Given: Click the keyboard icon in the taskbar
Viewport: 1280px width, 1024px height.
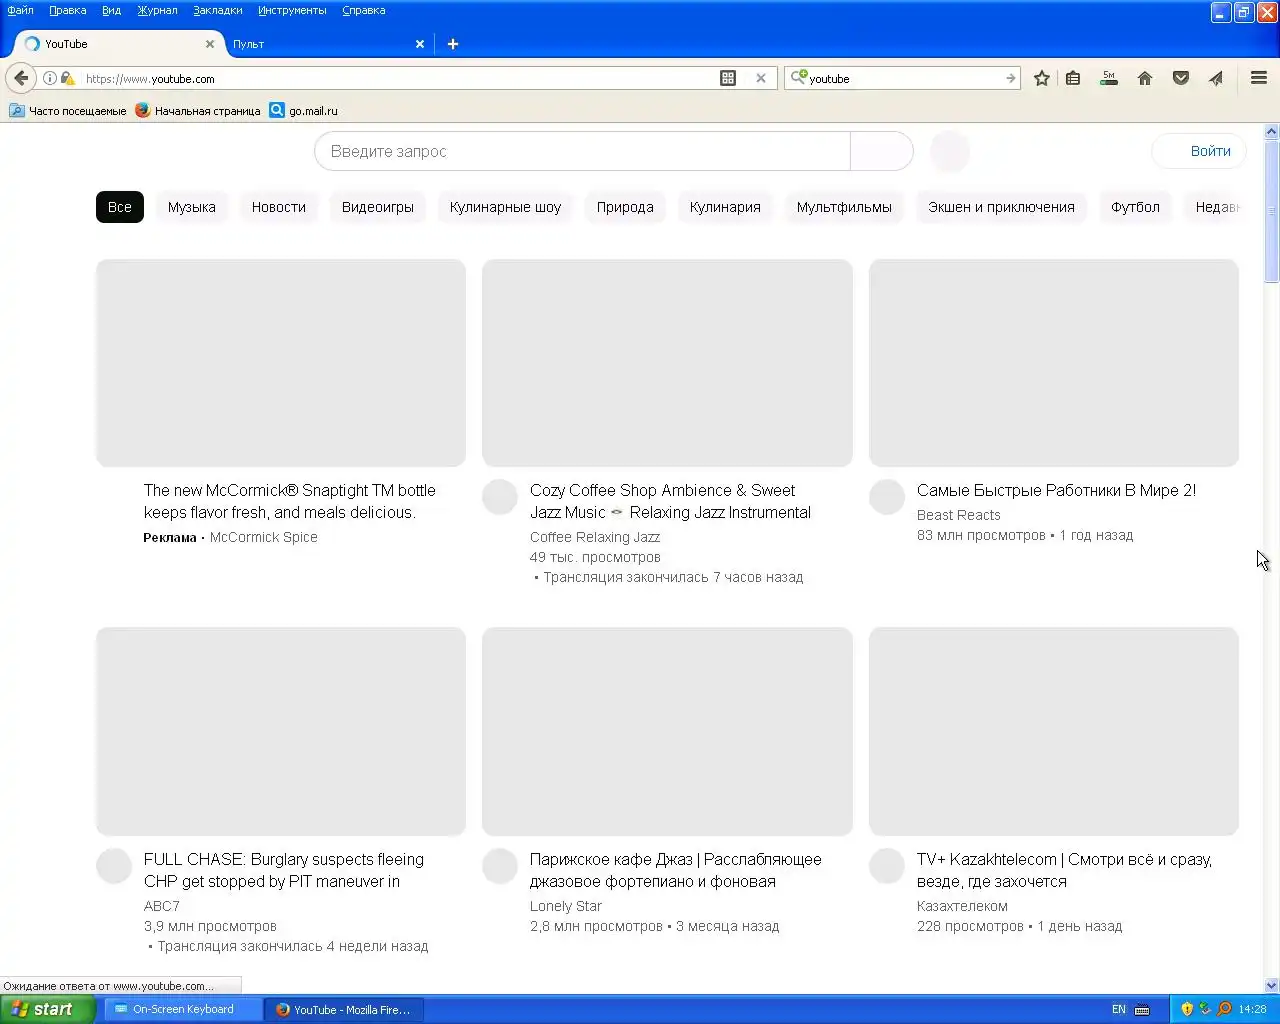Looking at the screenshot, I should click(1142, 1009).
